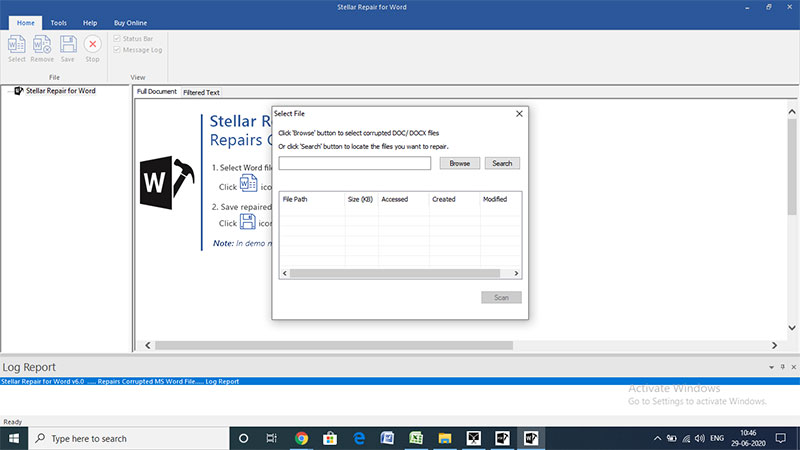Viewport: 800px width, 450px height.
Task: Open the volume tray icon
Action: tap(700, 438)
